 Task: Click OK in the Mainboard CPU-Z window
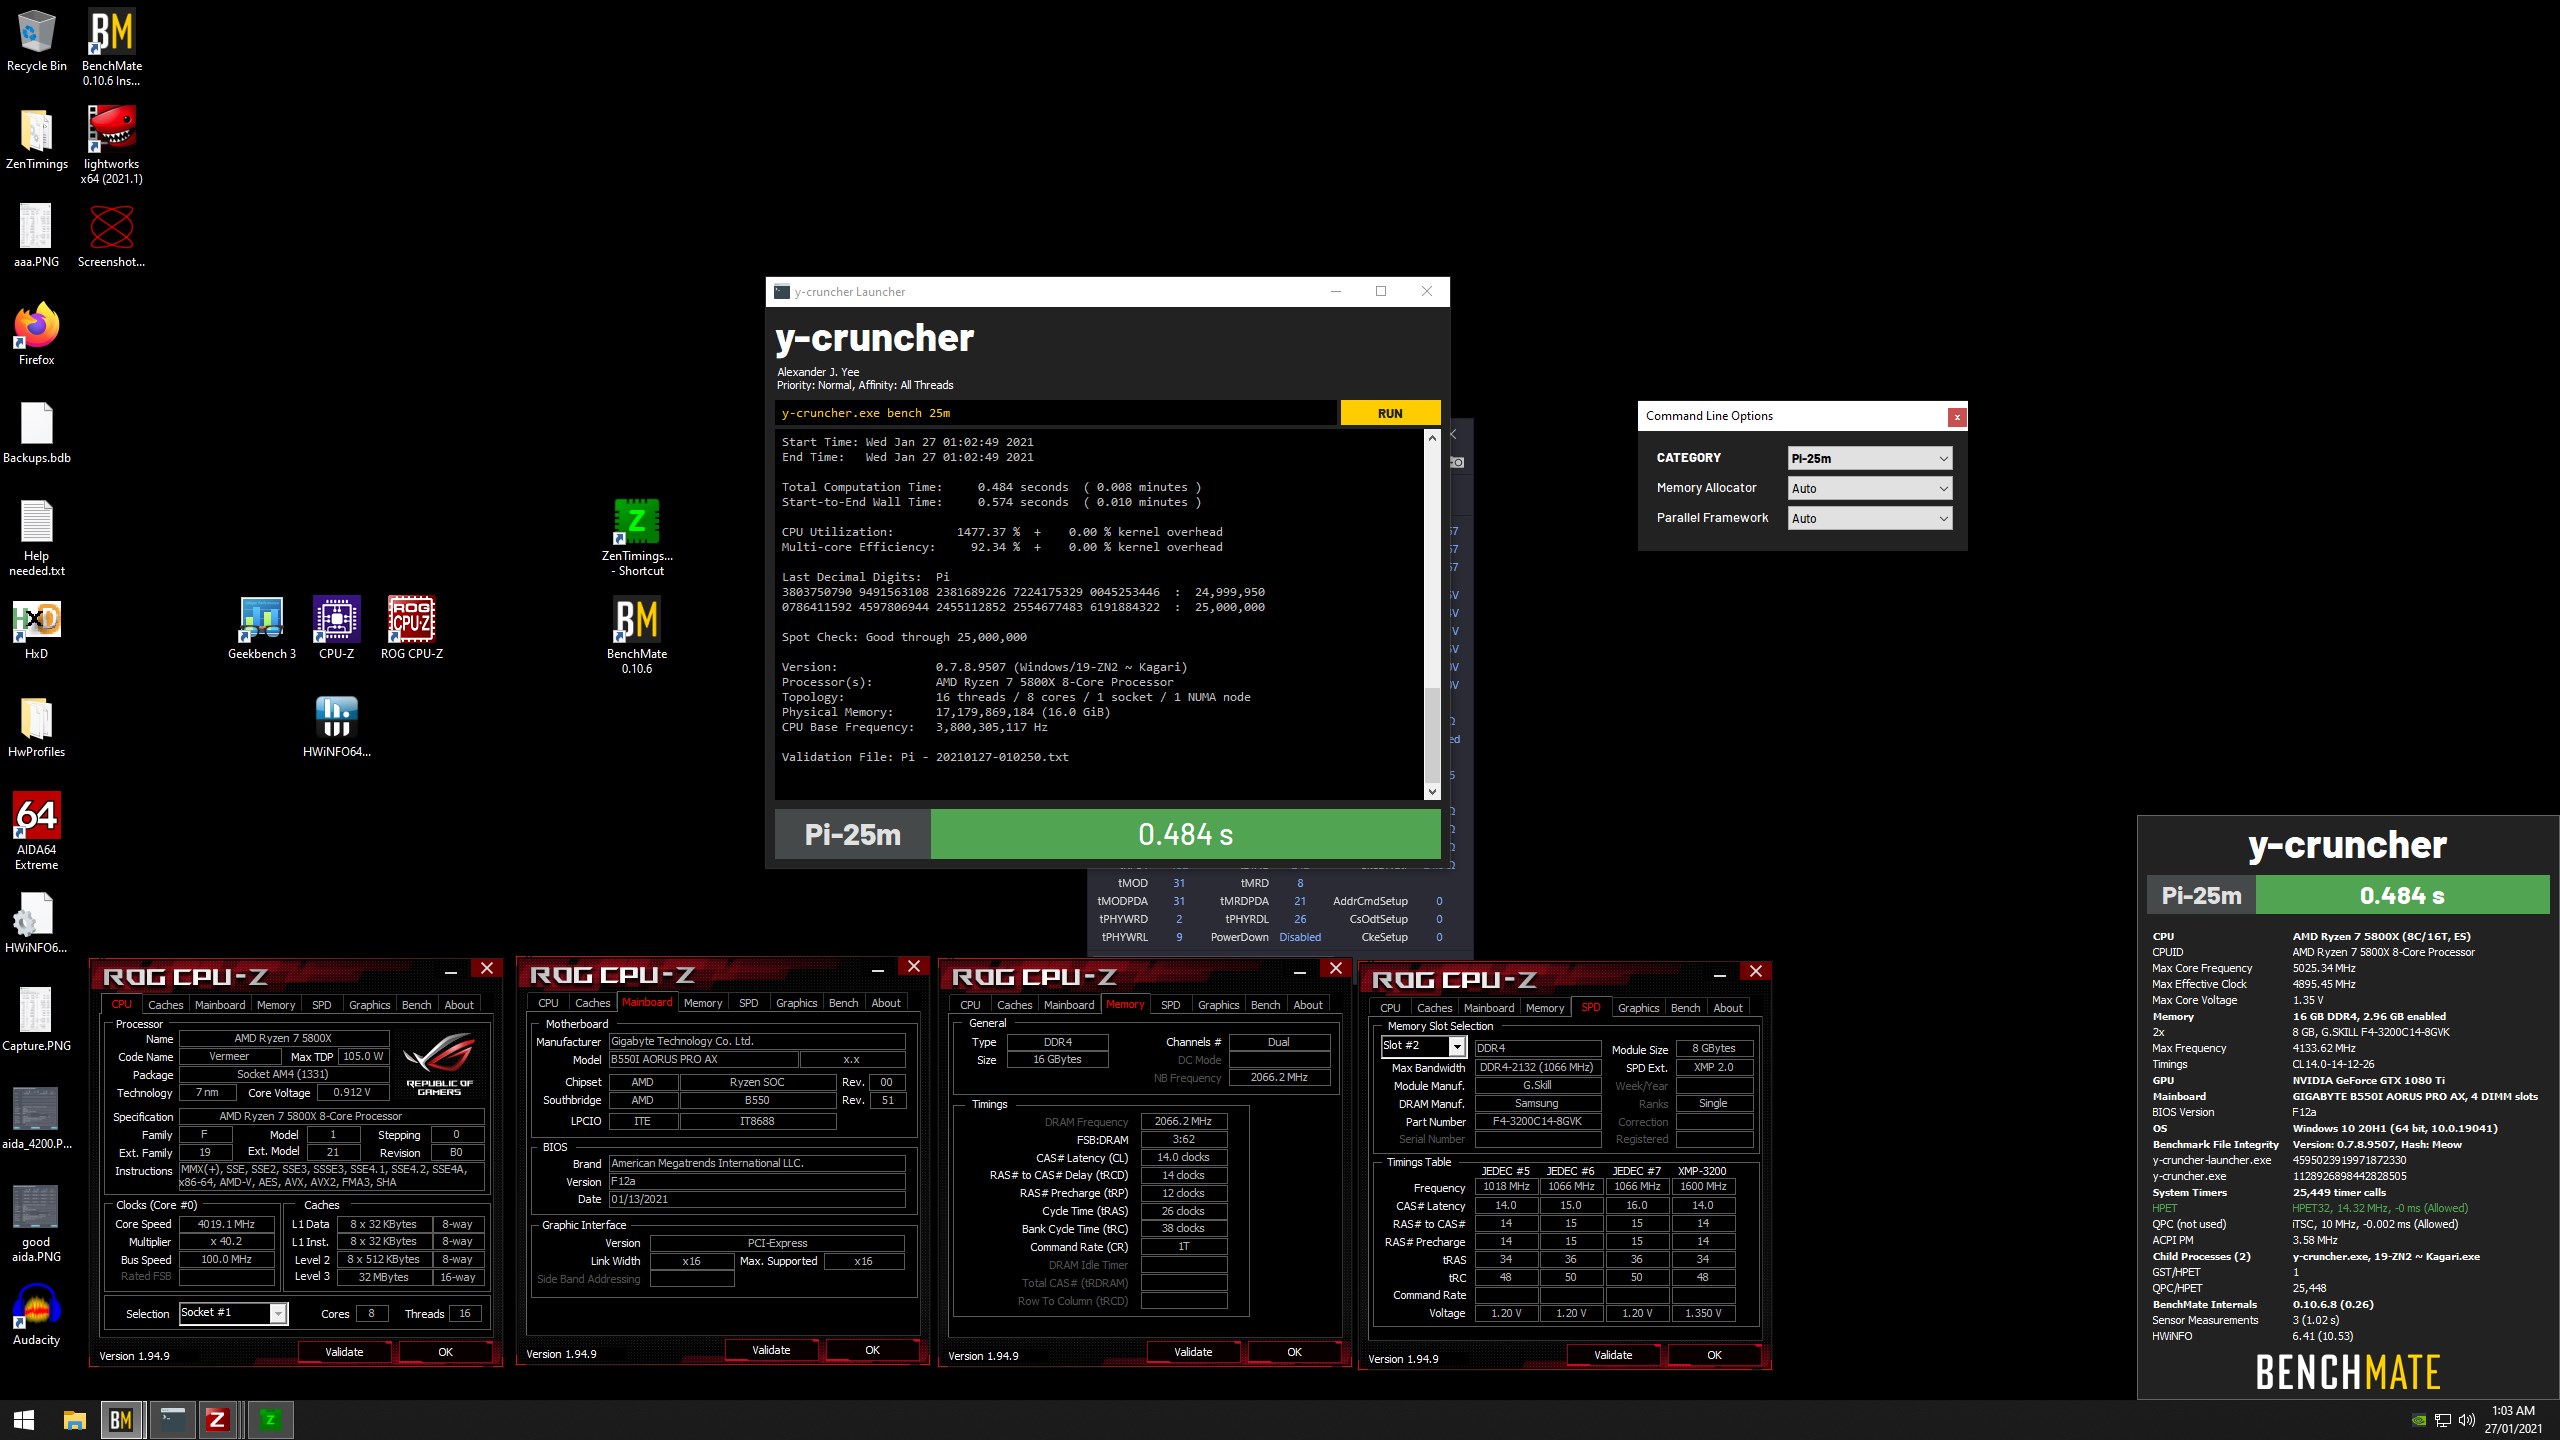pos(872,1350)
